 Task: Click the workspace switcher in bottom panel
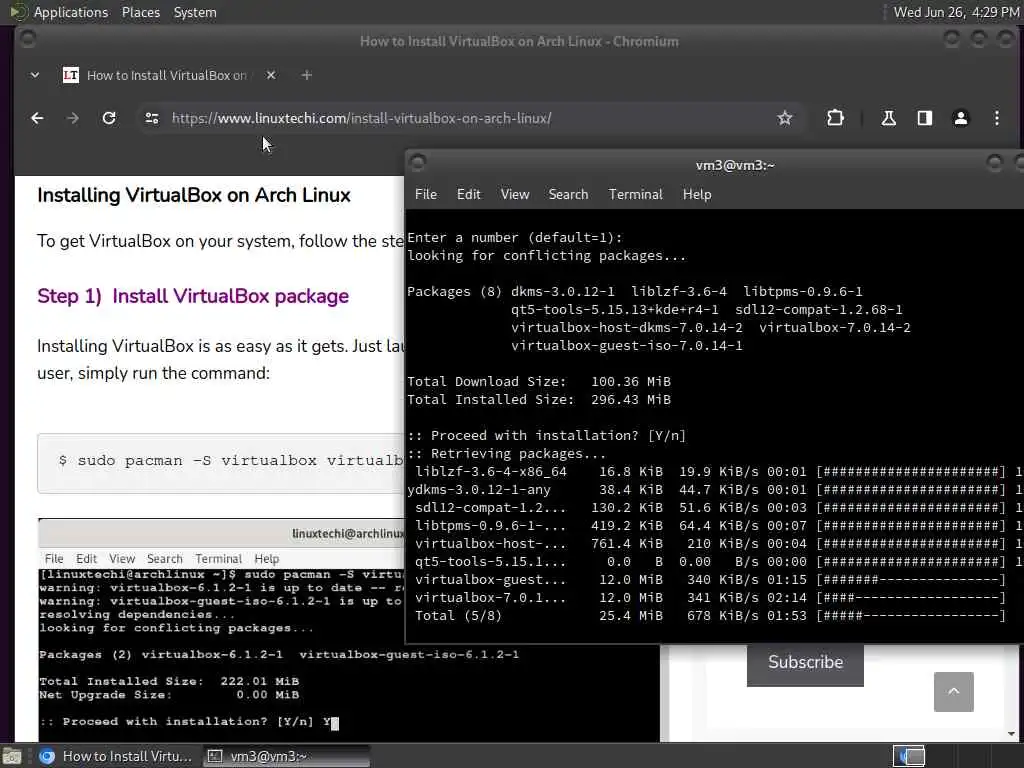pyautogui.click(x=909, y=756)
